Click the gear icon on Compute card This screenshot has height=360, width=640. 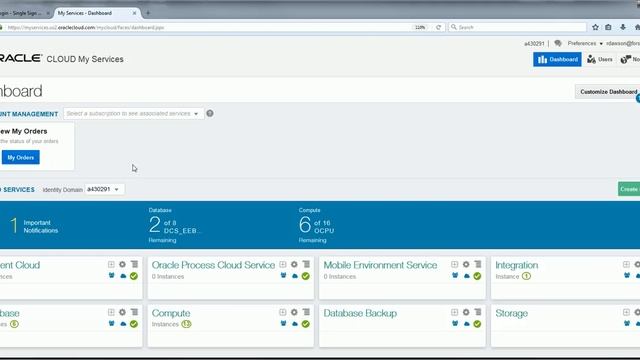pyautogui.click(x=294, y=312)
